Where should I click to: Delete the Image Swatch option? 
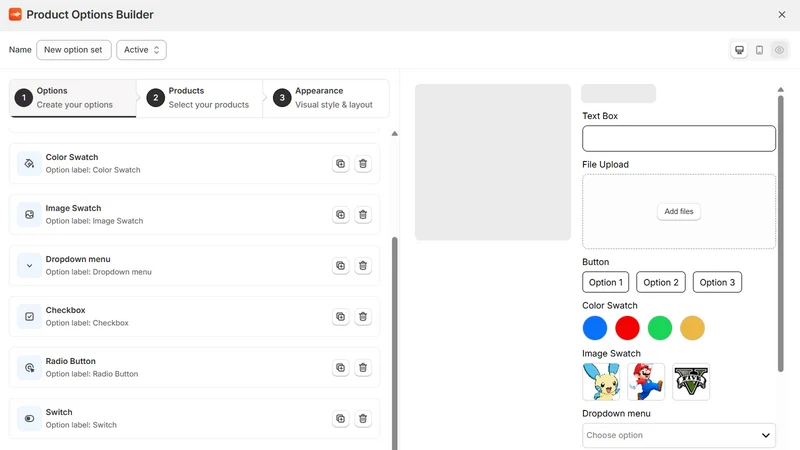tap(363, 215)
